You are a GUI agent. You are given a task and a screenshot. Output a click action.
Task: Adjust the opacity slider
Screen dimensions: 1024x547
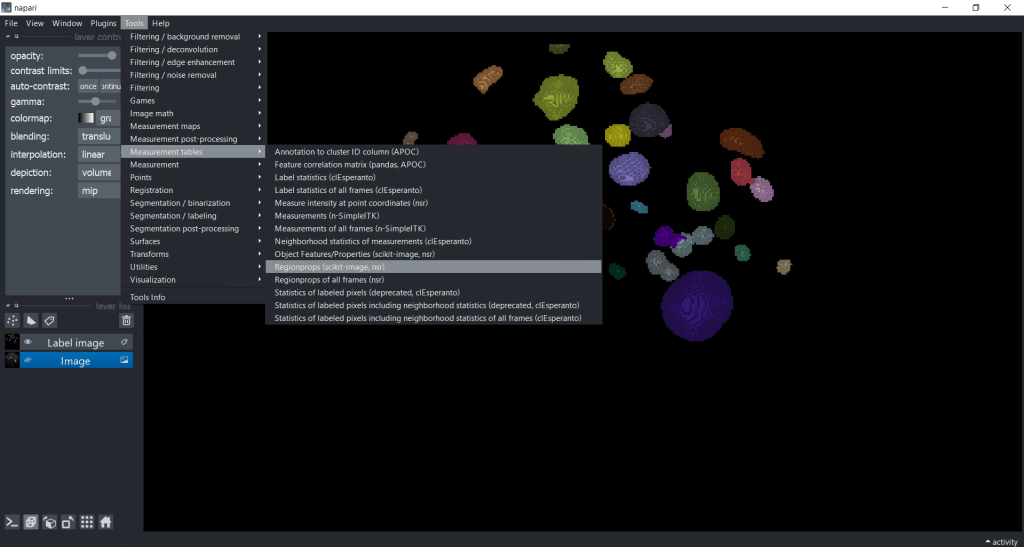[x=98, y=55]
